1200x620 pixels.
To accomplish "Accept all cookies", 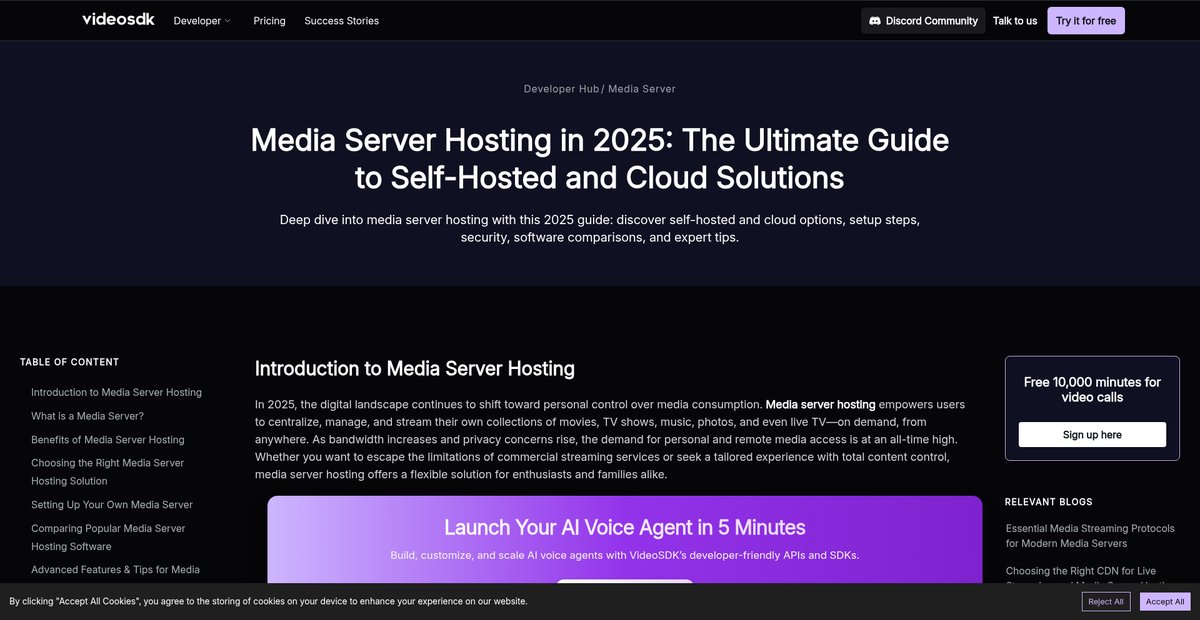I will point(1165,601).
